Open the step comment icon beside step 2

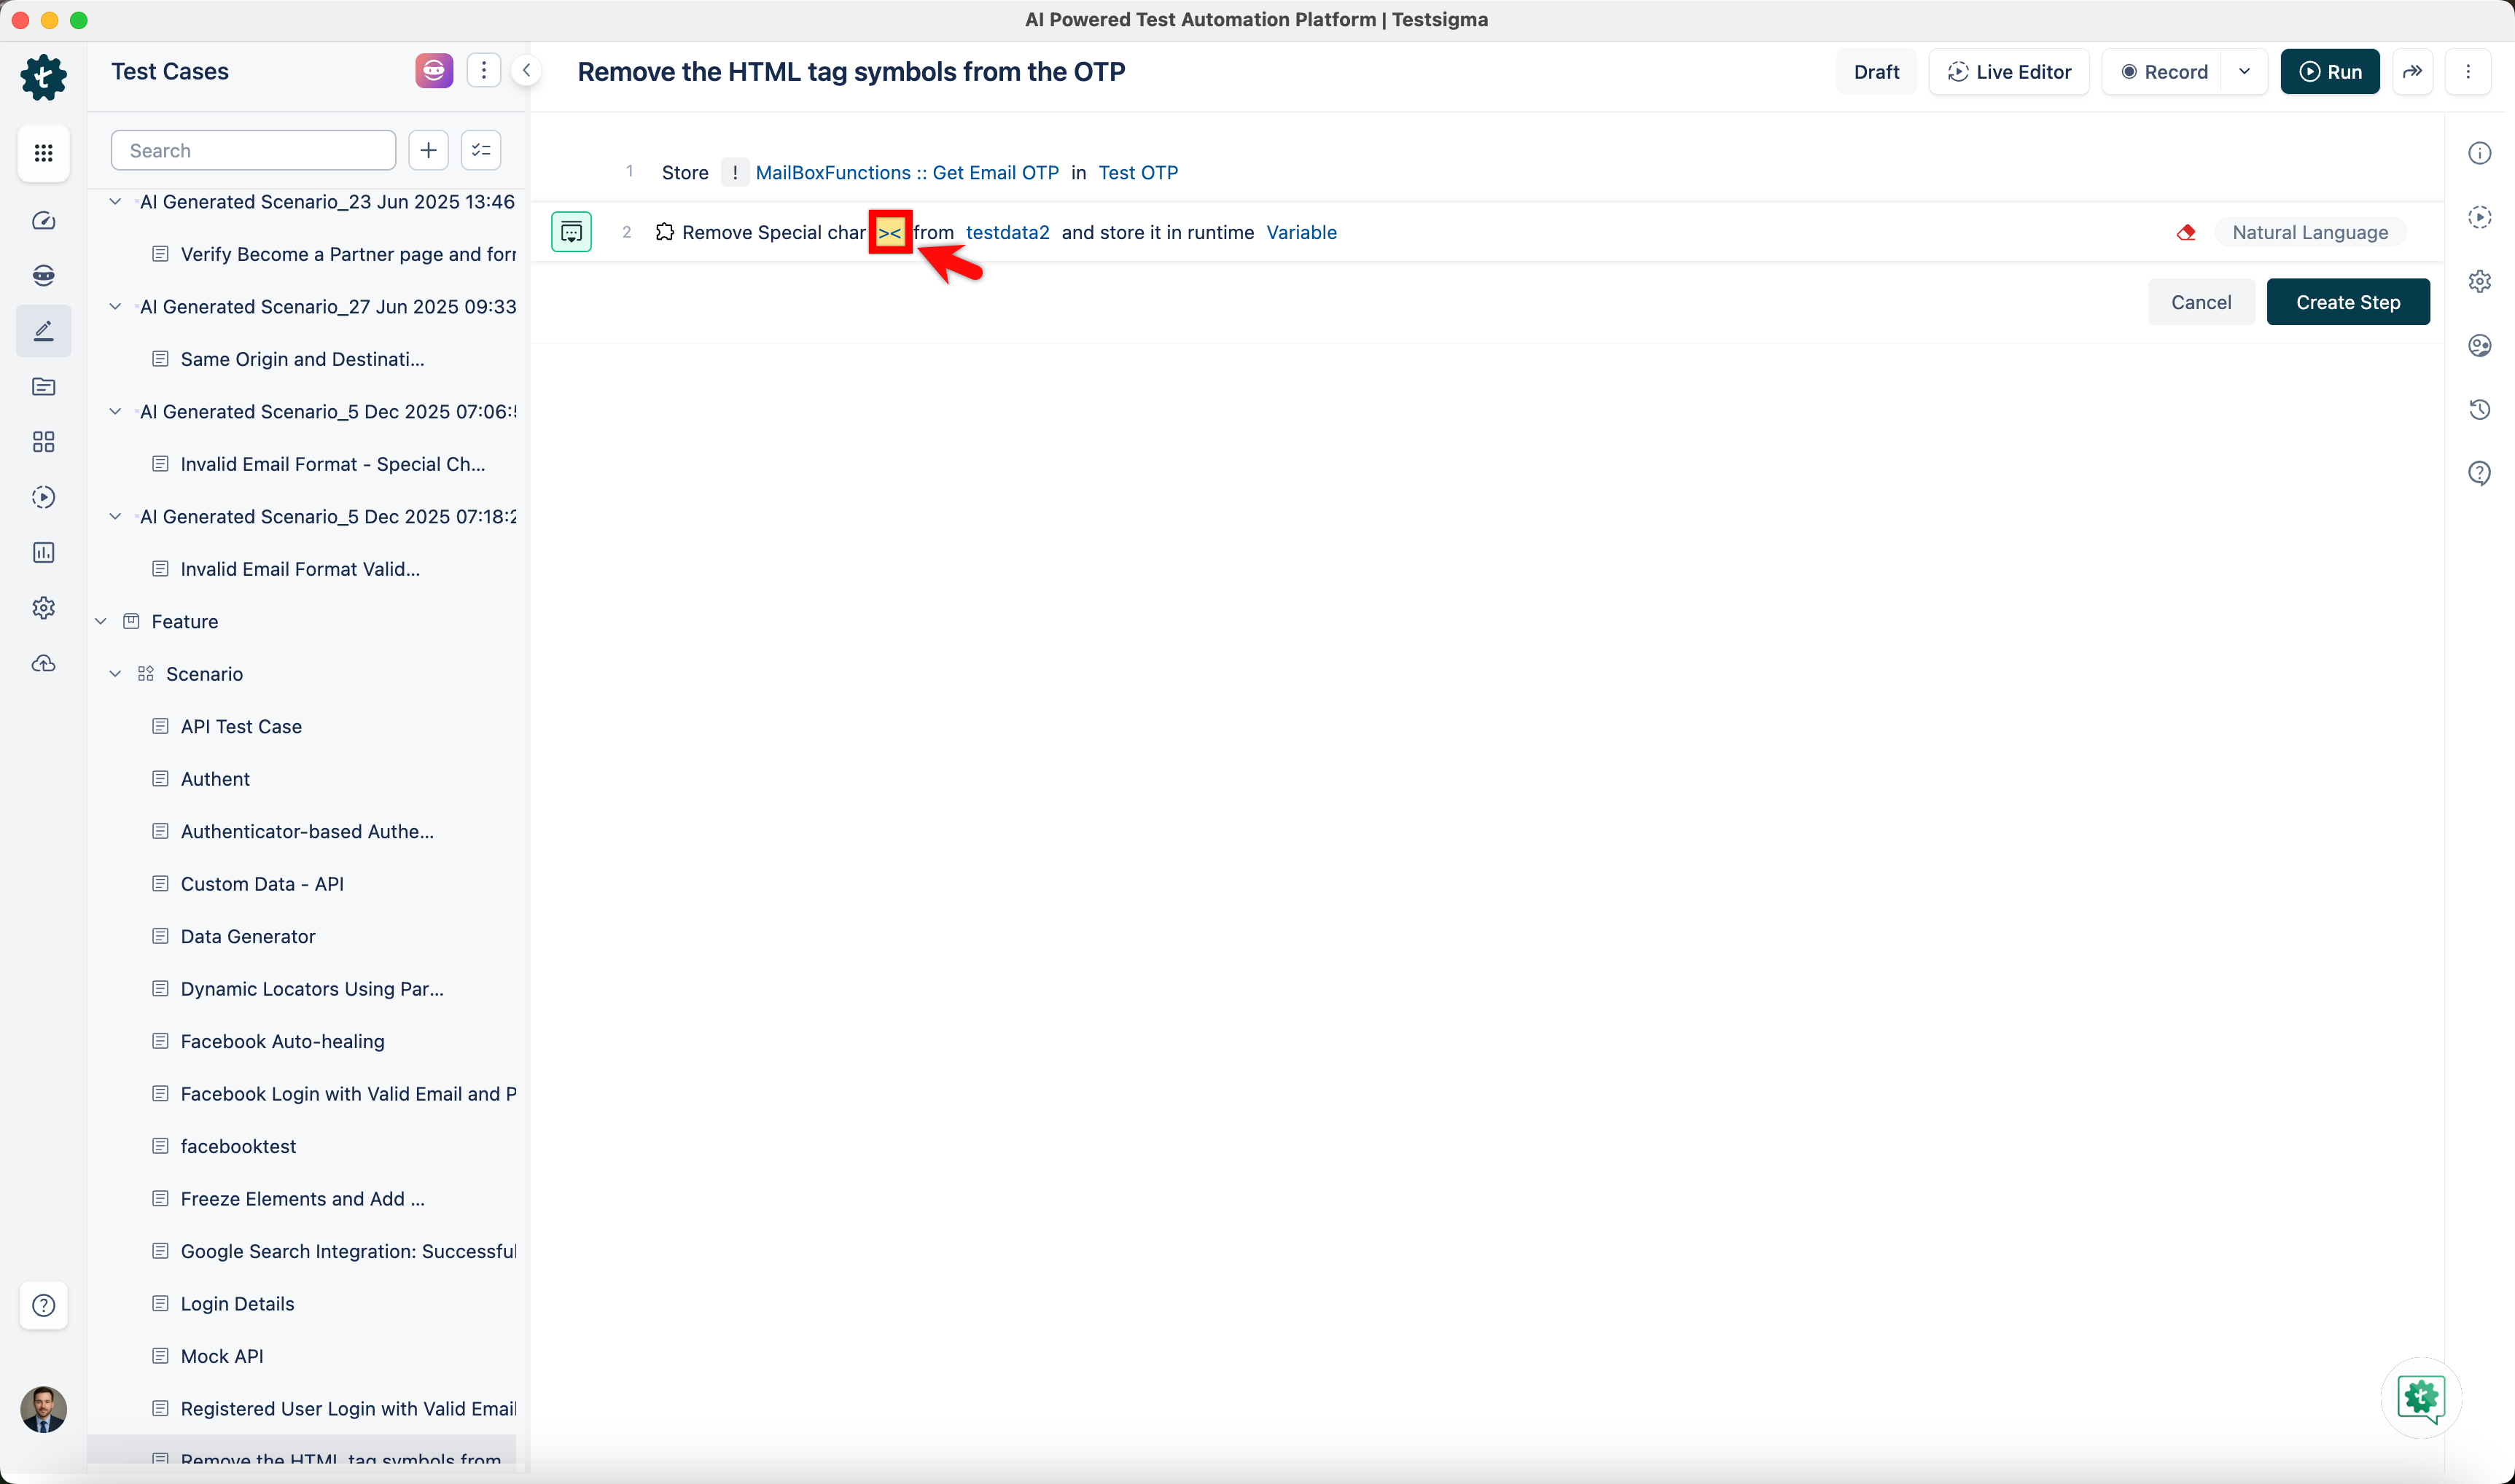pos(571,233)
